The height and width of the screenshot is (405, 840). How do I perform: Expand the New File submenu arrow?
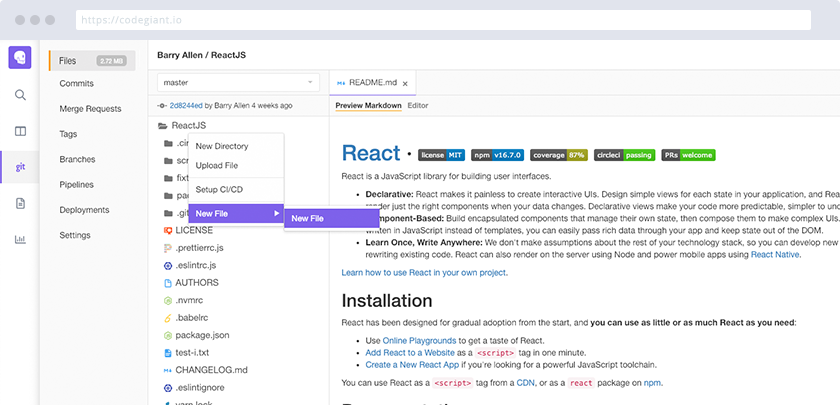[274, 213]
